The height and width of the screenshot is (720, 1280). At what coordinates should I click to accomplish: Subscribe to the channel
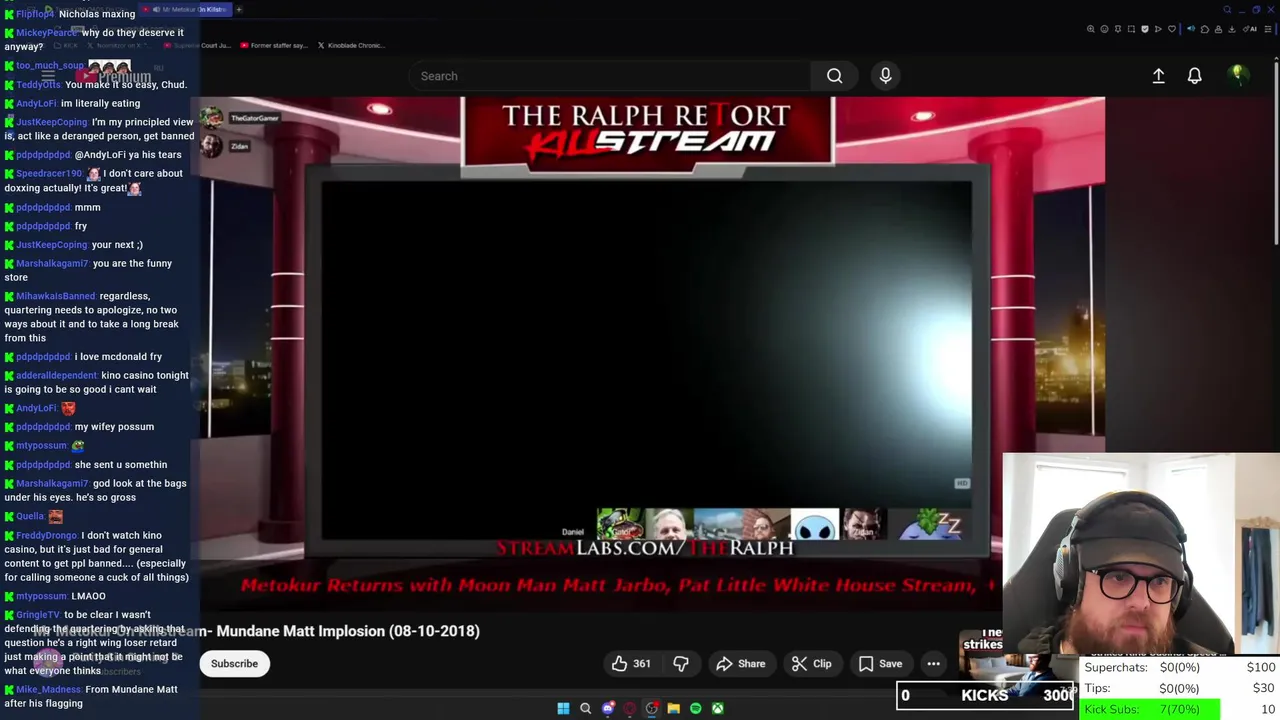click(x=234, y=664)
